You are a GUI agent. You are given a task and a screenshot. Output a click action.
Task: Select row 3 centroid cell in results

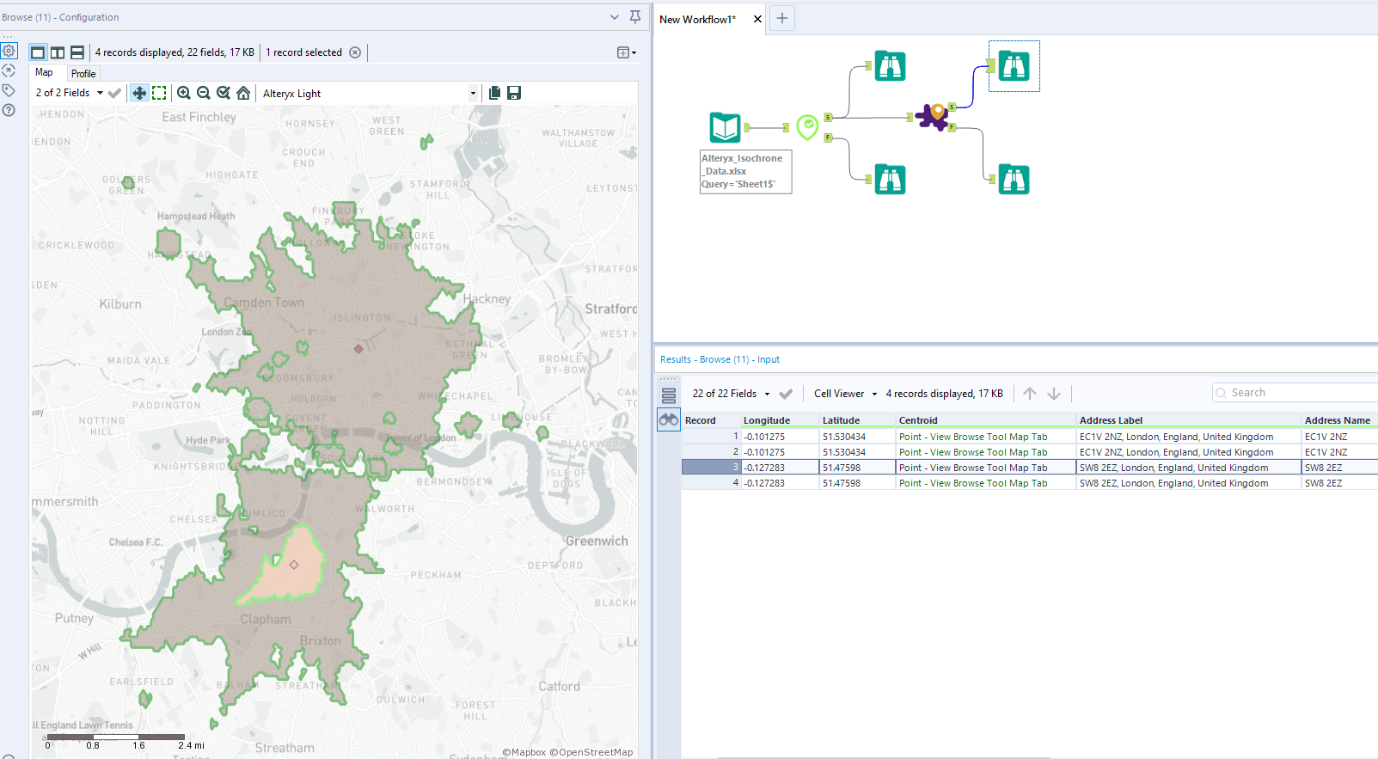pos(985,467)
